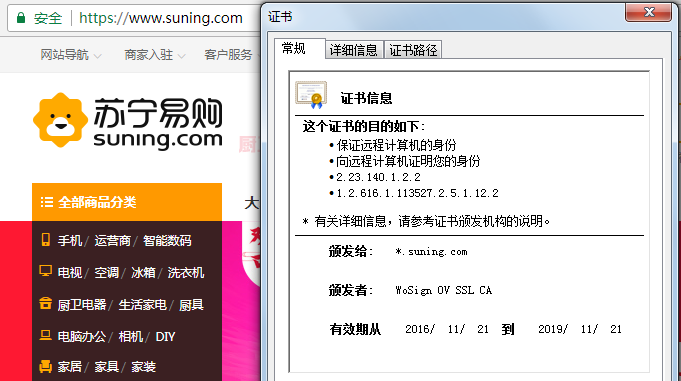Click the 证书 dialog title text

point(280,17)
